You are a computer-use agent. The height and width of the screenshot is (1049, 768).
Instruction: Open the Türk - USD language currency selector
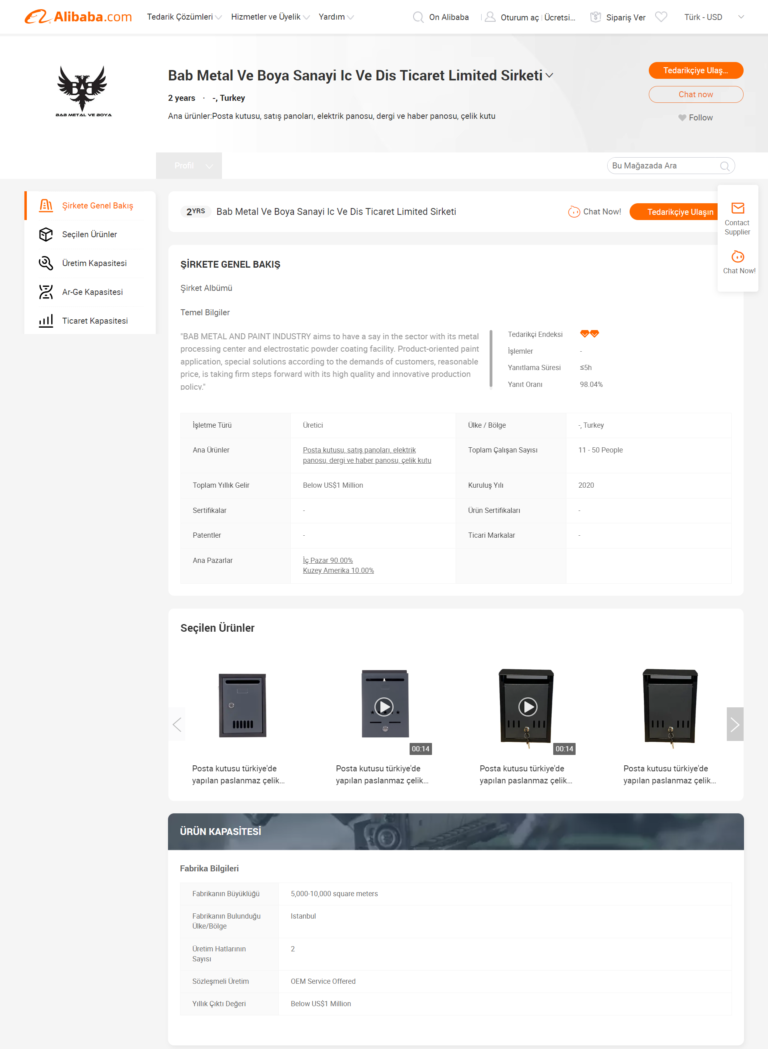714,17
